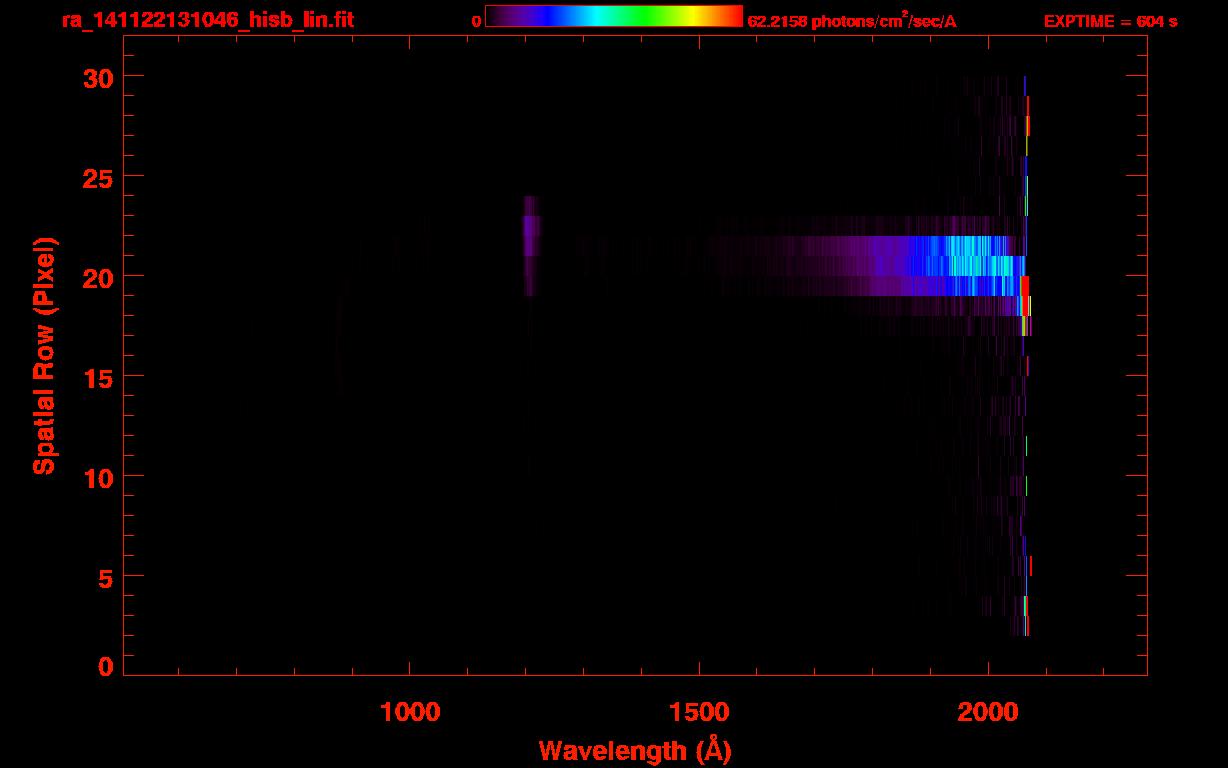Click the colorbar minimum value 0

coord(476,21)
